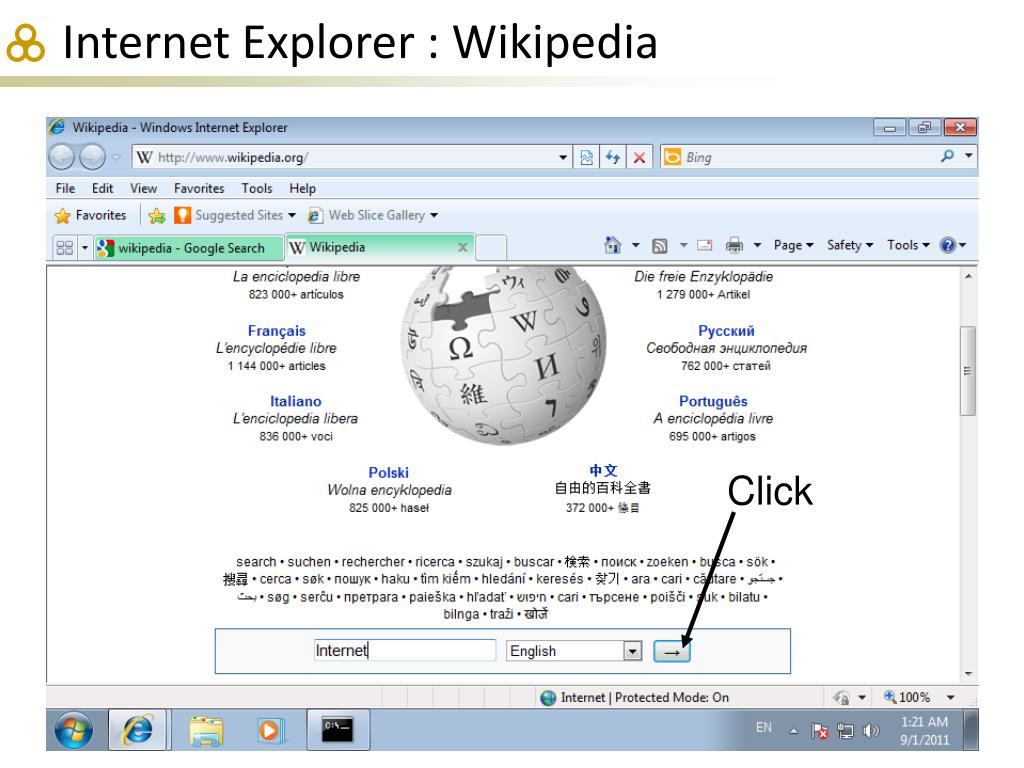Click the zoom level magnifier in status bar
Screen dimensions: 1024x768
889,697
